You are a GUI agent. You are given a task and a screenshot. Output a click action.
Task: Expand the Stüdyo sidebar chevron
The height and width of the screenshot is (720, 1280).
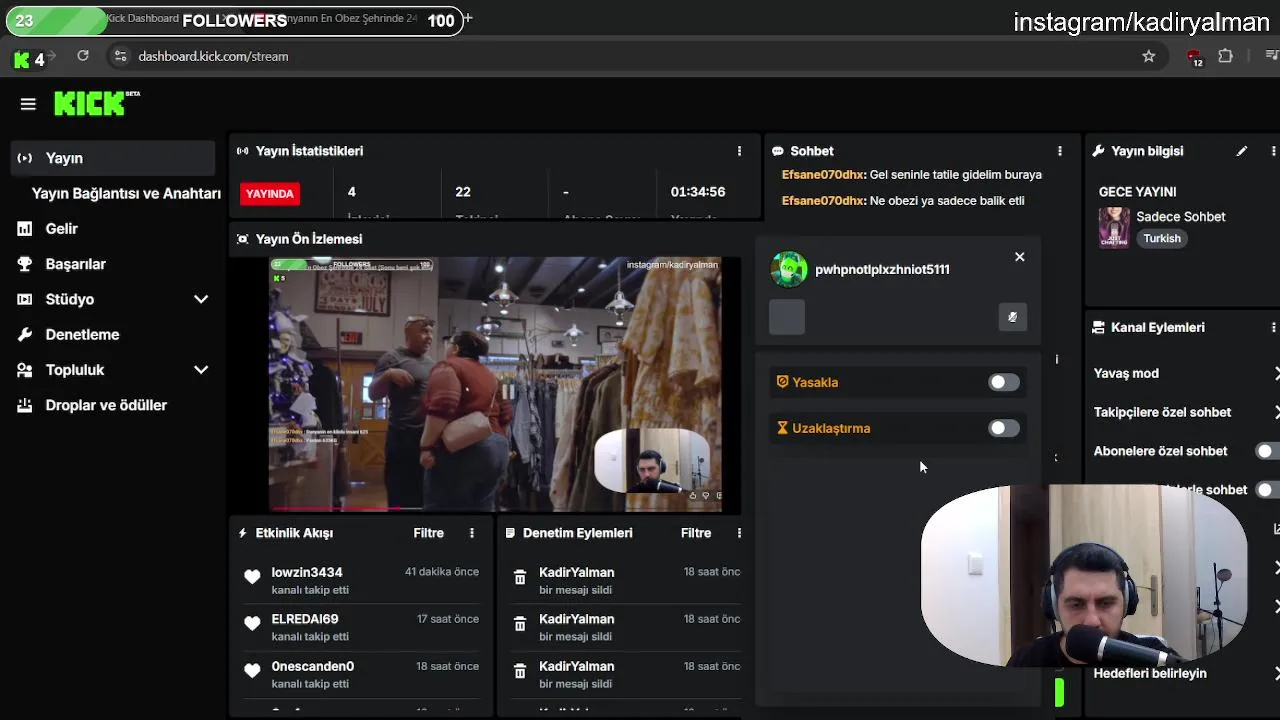click(x=201, y=299)
